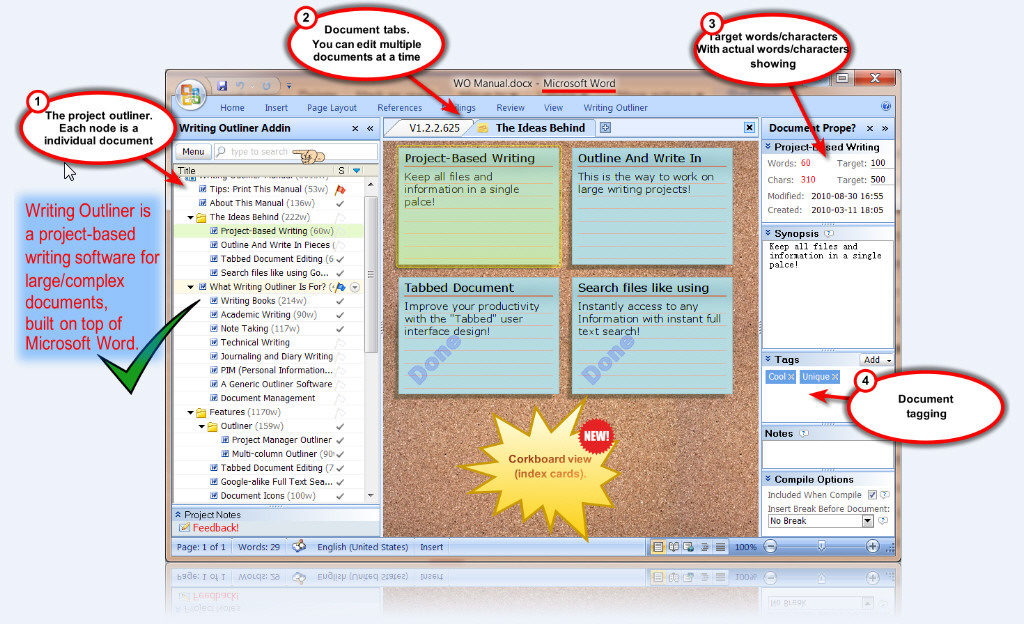The image size is (1024, 624).
Task: Close the Writing Outliner Addin pane
Action: pyautogui.click(x=355, y=129)
